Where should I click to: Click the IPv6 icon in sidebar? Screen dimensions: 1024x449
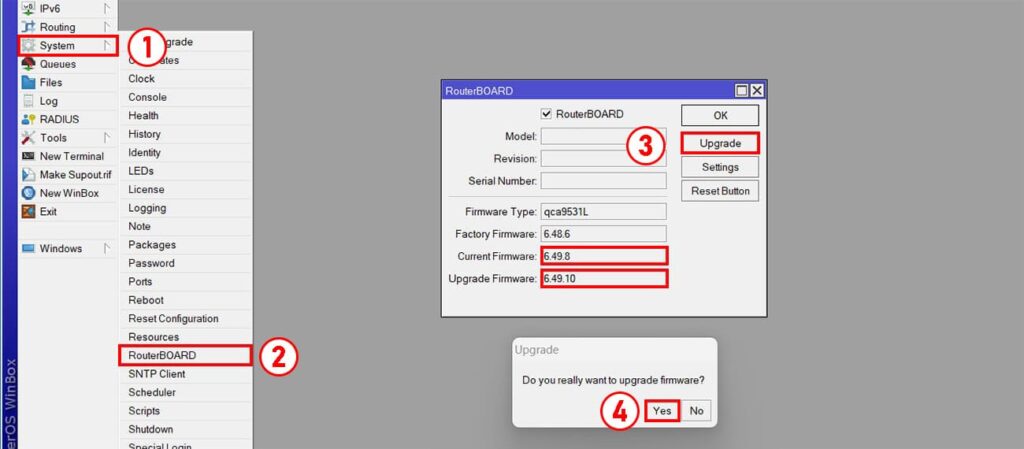pos(28,8)
